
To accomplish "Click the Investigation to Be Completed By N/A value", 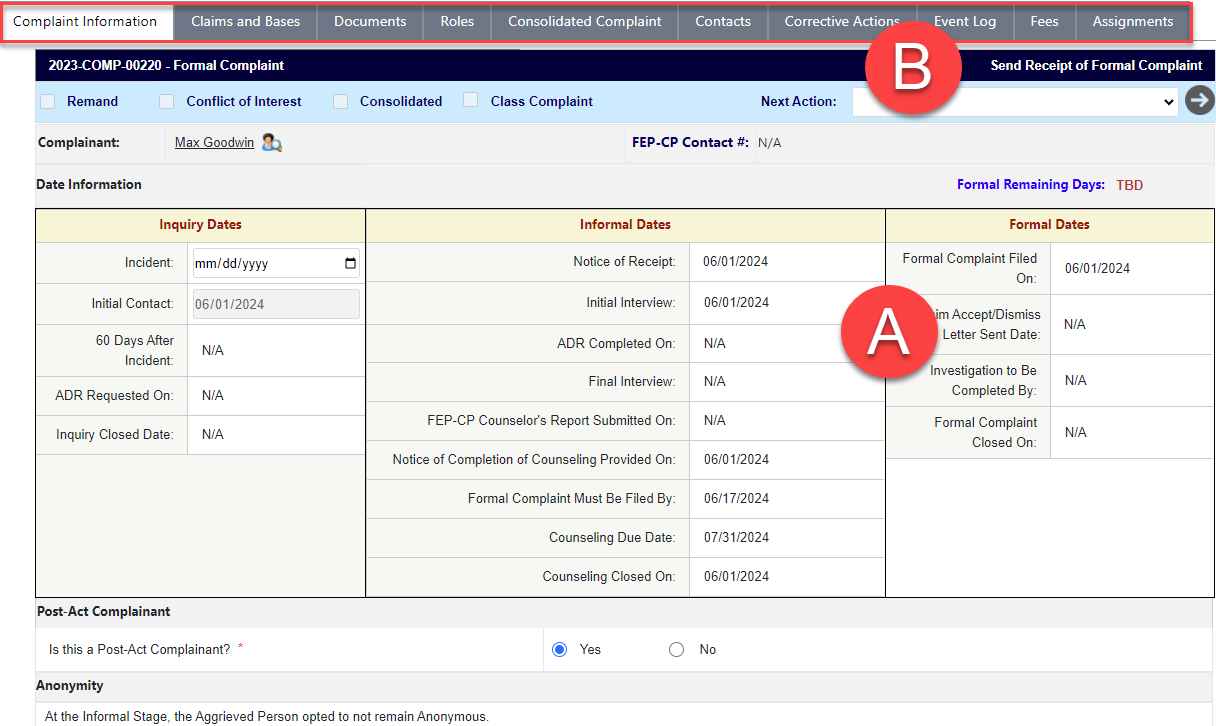I will click(1076, 381).
